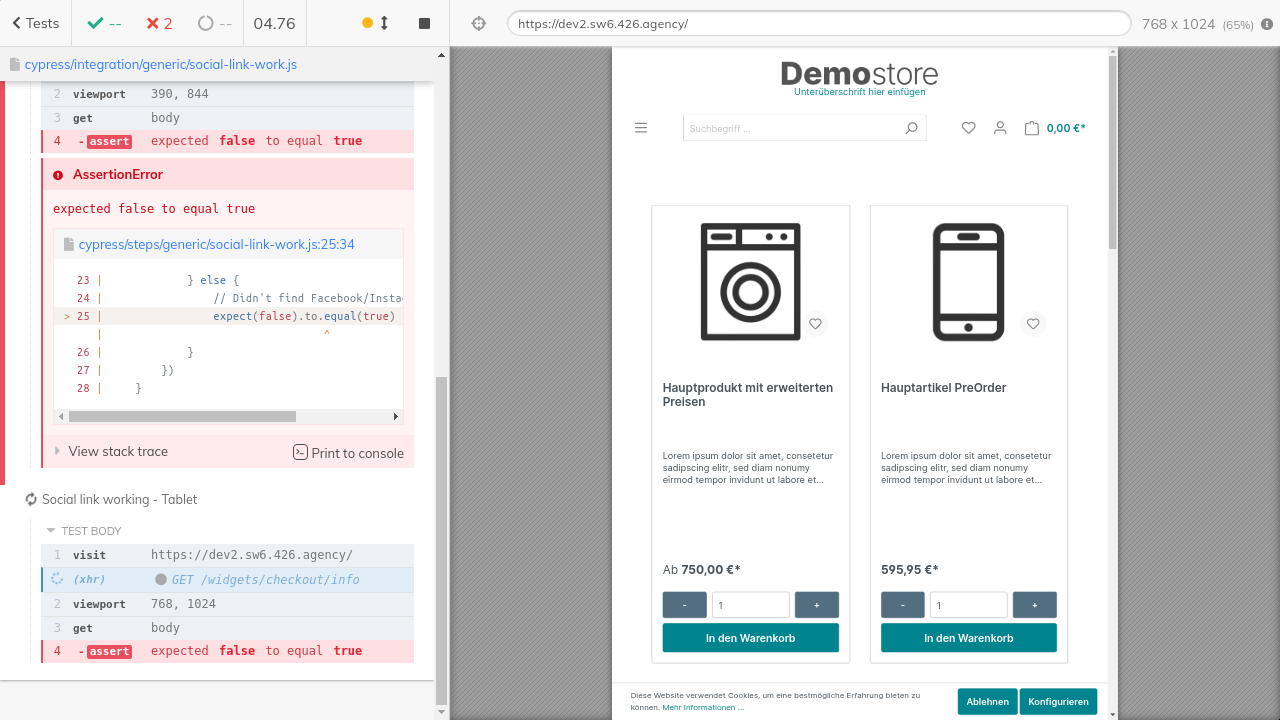Open the shopping cart bag icon
The image size is (1280, 720).
1031,128
